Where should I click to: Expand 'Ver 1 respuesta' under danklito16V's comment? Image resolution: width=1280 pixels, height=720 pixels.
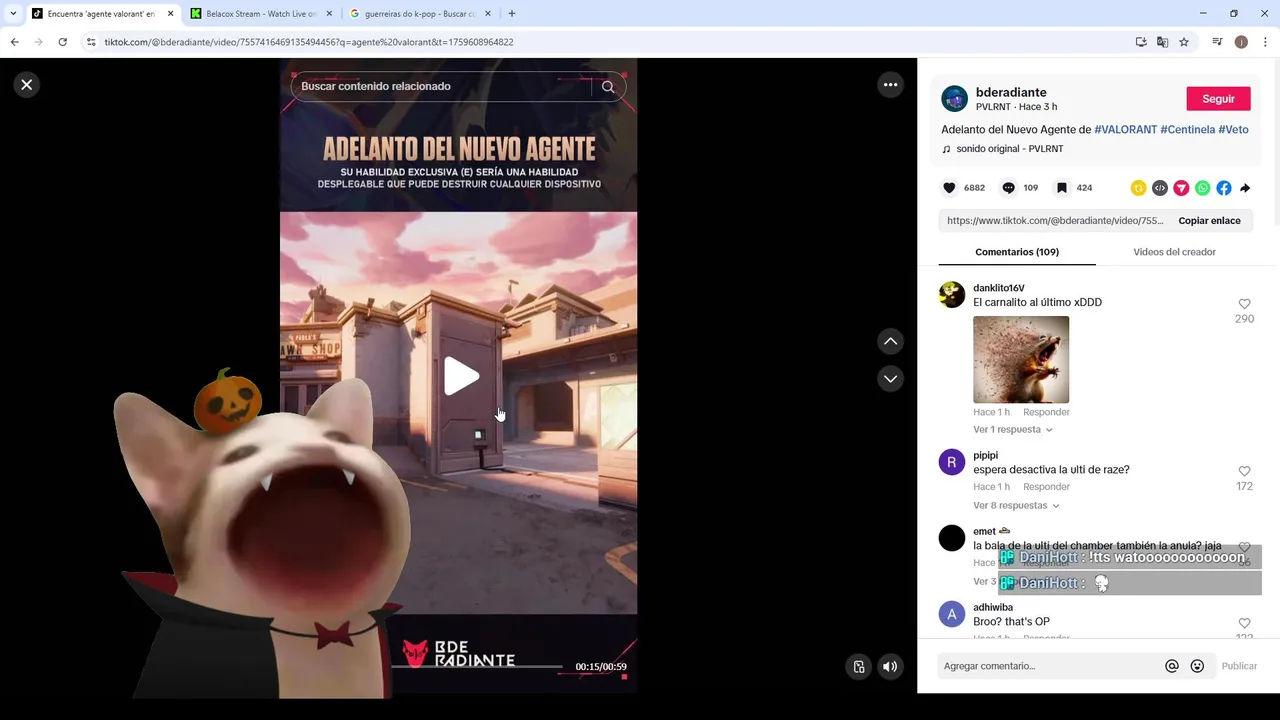(x=1012, y=430)
